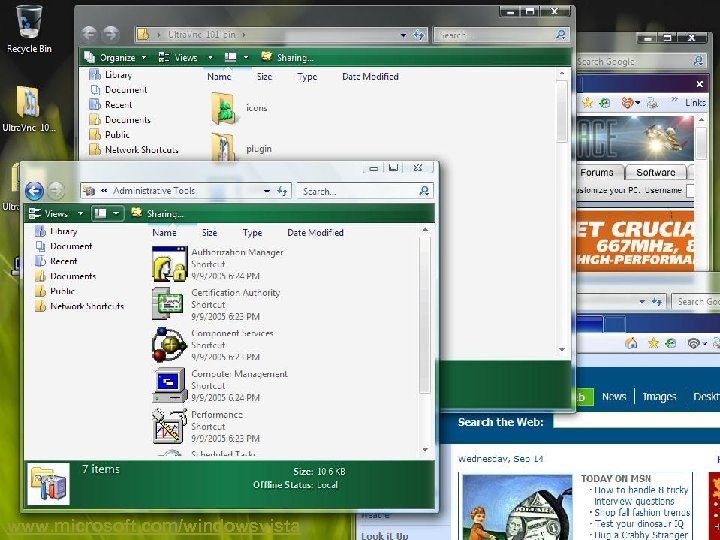The width and height of the screenshot is (720, 540).
Task: Click Forward arrow in Administrative Tools window
Action: pos(56,190)
